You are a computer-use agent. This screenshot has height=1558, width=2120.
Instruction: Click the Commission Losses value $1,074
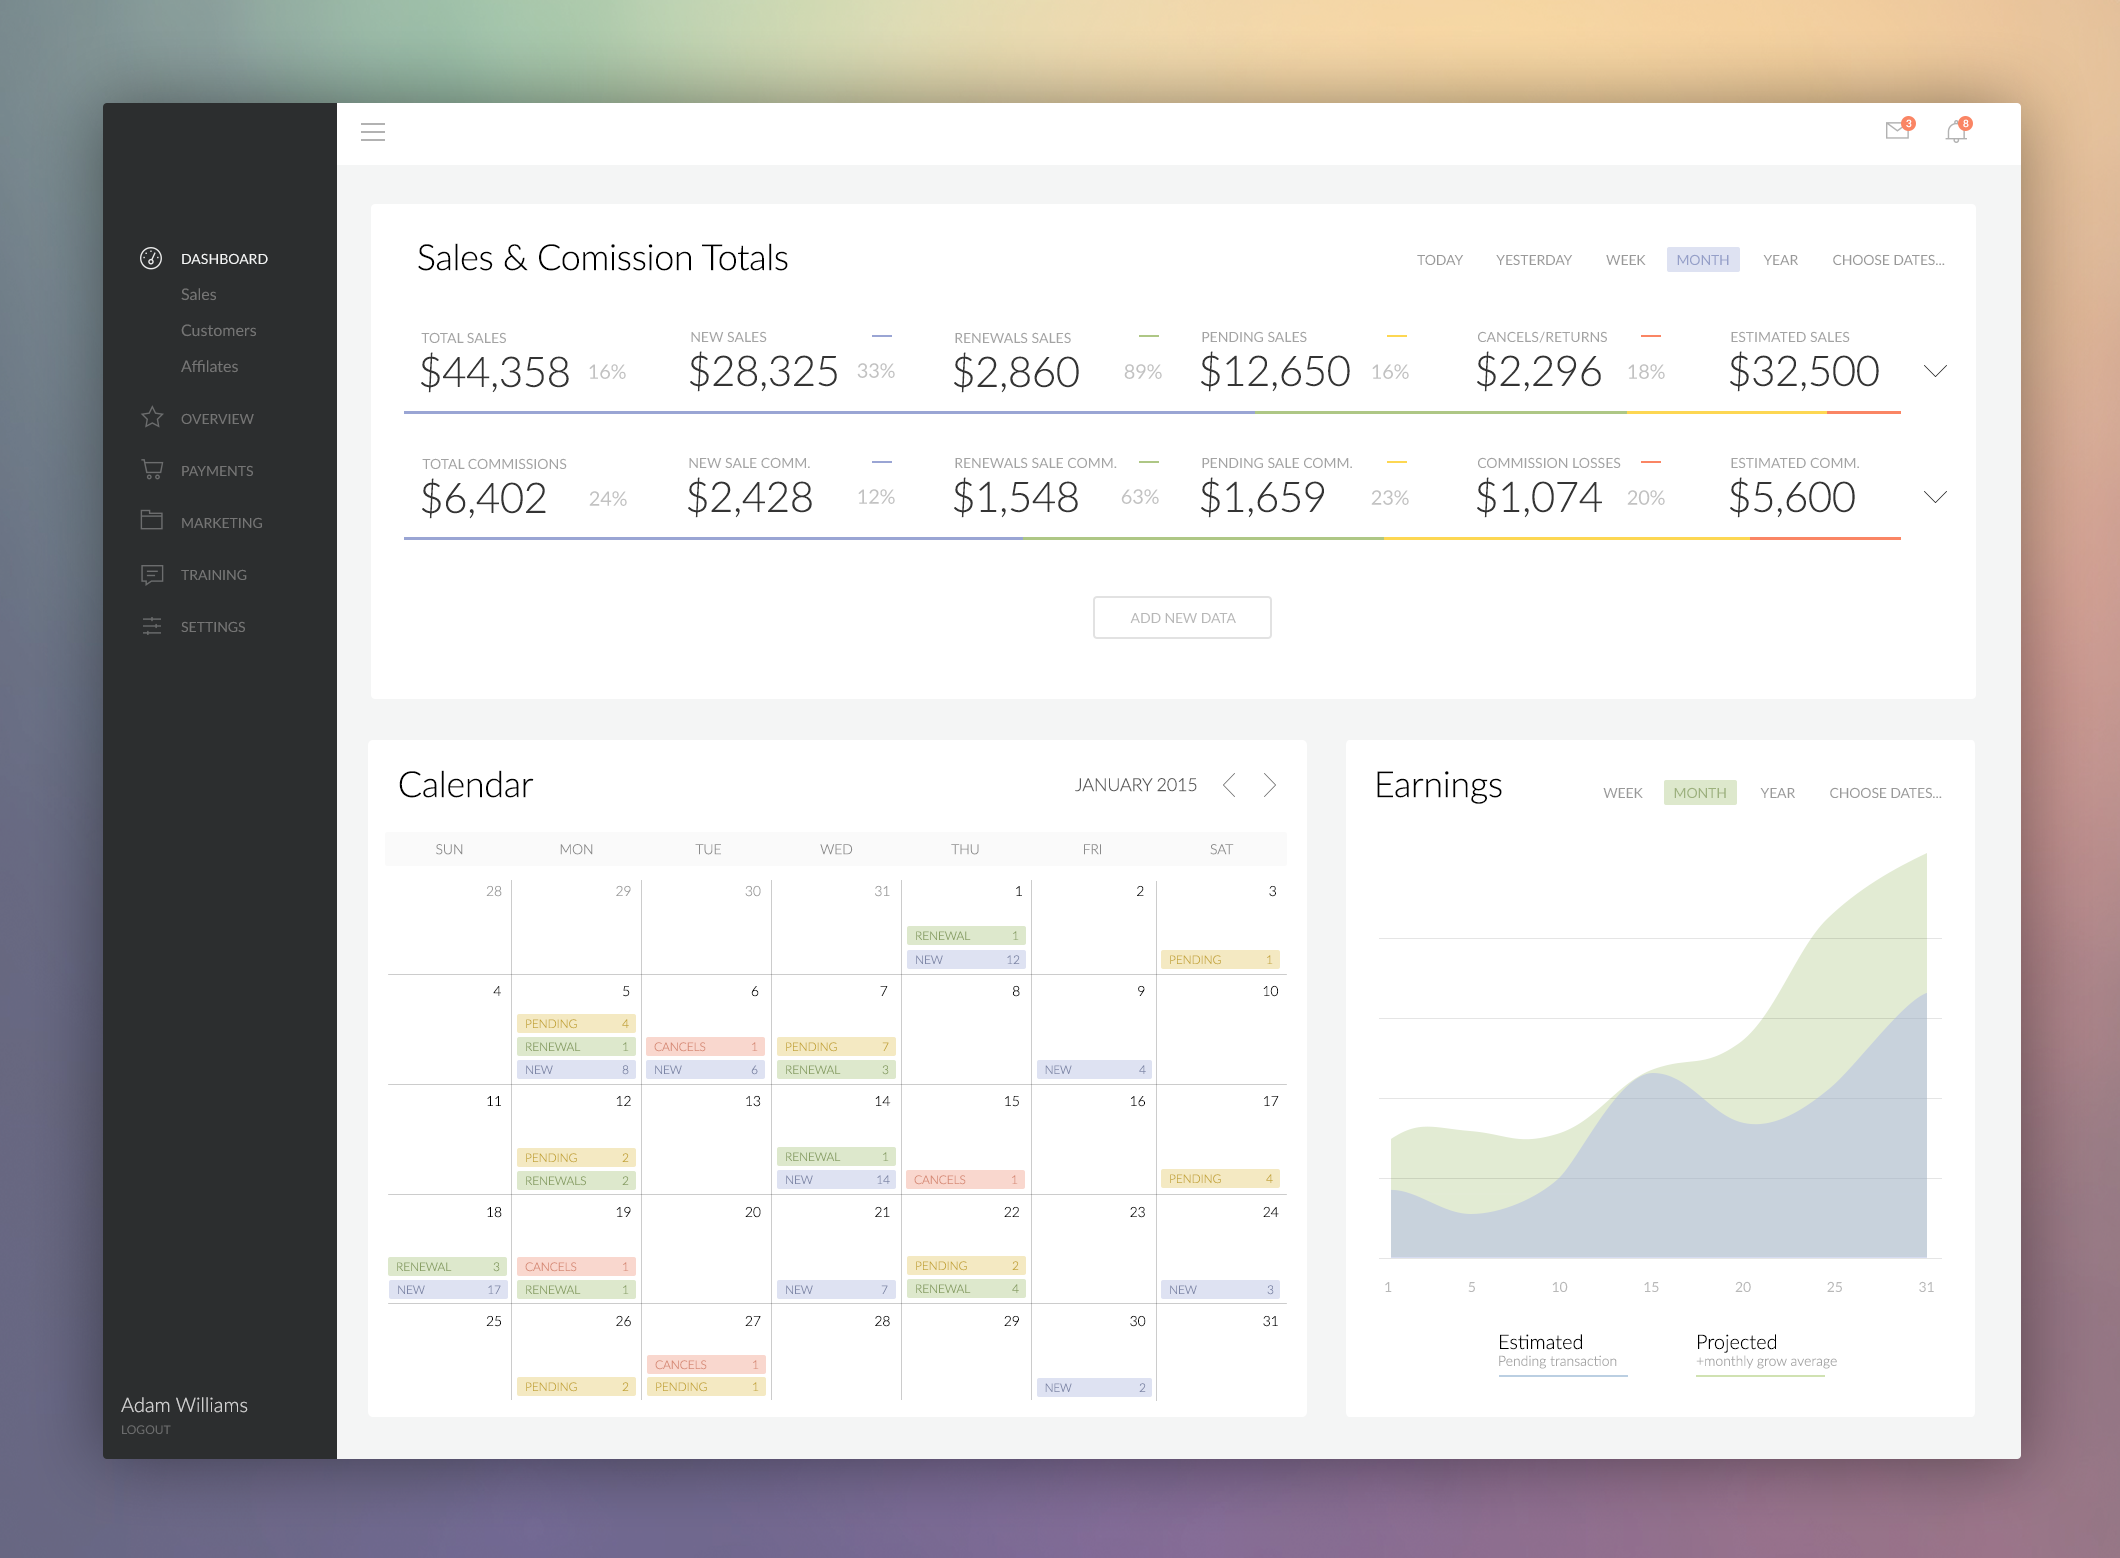(x=1538, y=497)
